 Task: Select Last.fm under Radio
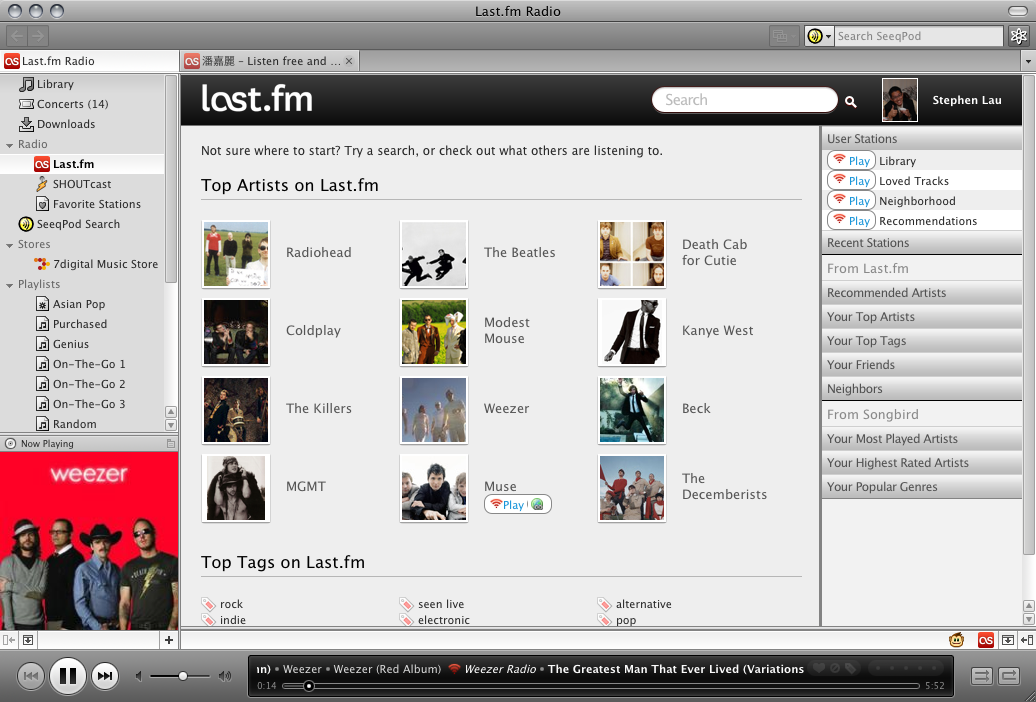pyautogui.click(x=82, y=164)
